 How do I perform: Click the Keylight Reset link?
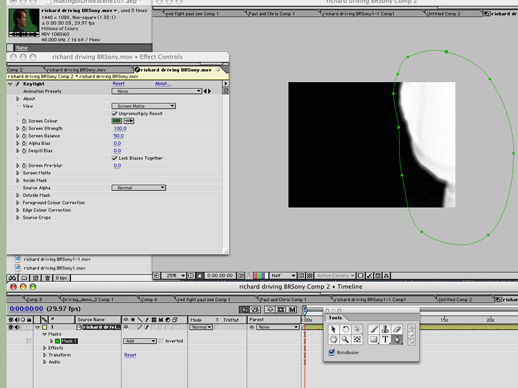pyautogui.click(x=119, y=84)
